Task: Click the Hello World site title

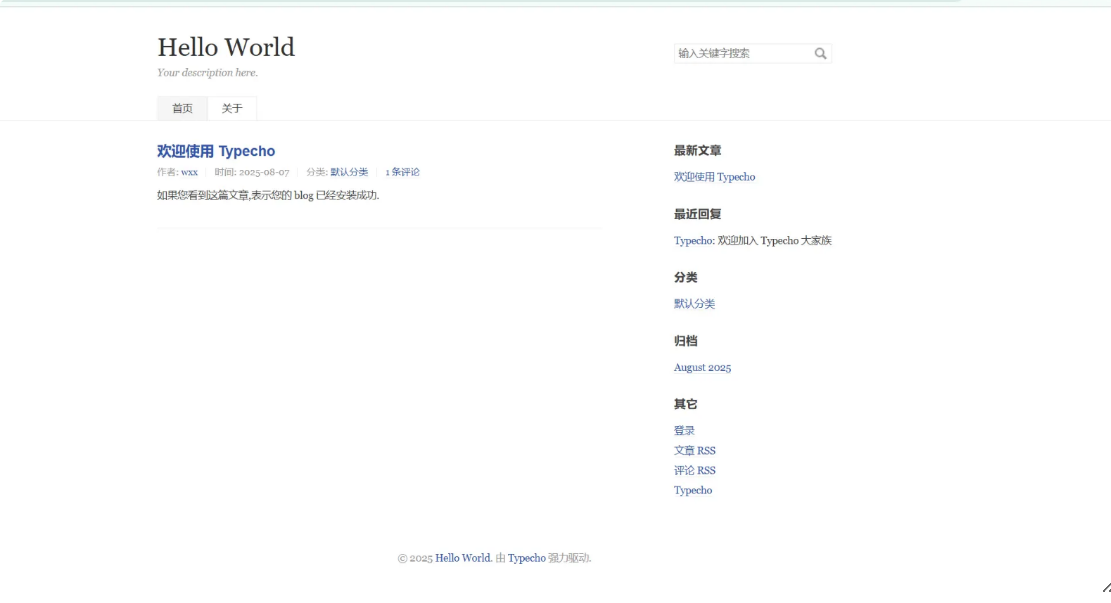Action: point(224,47)
